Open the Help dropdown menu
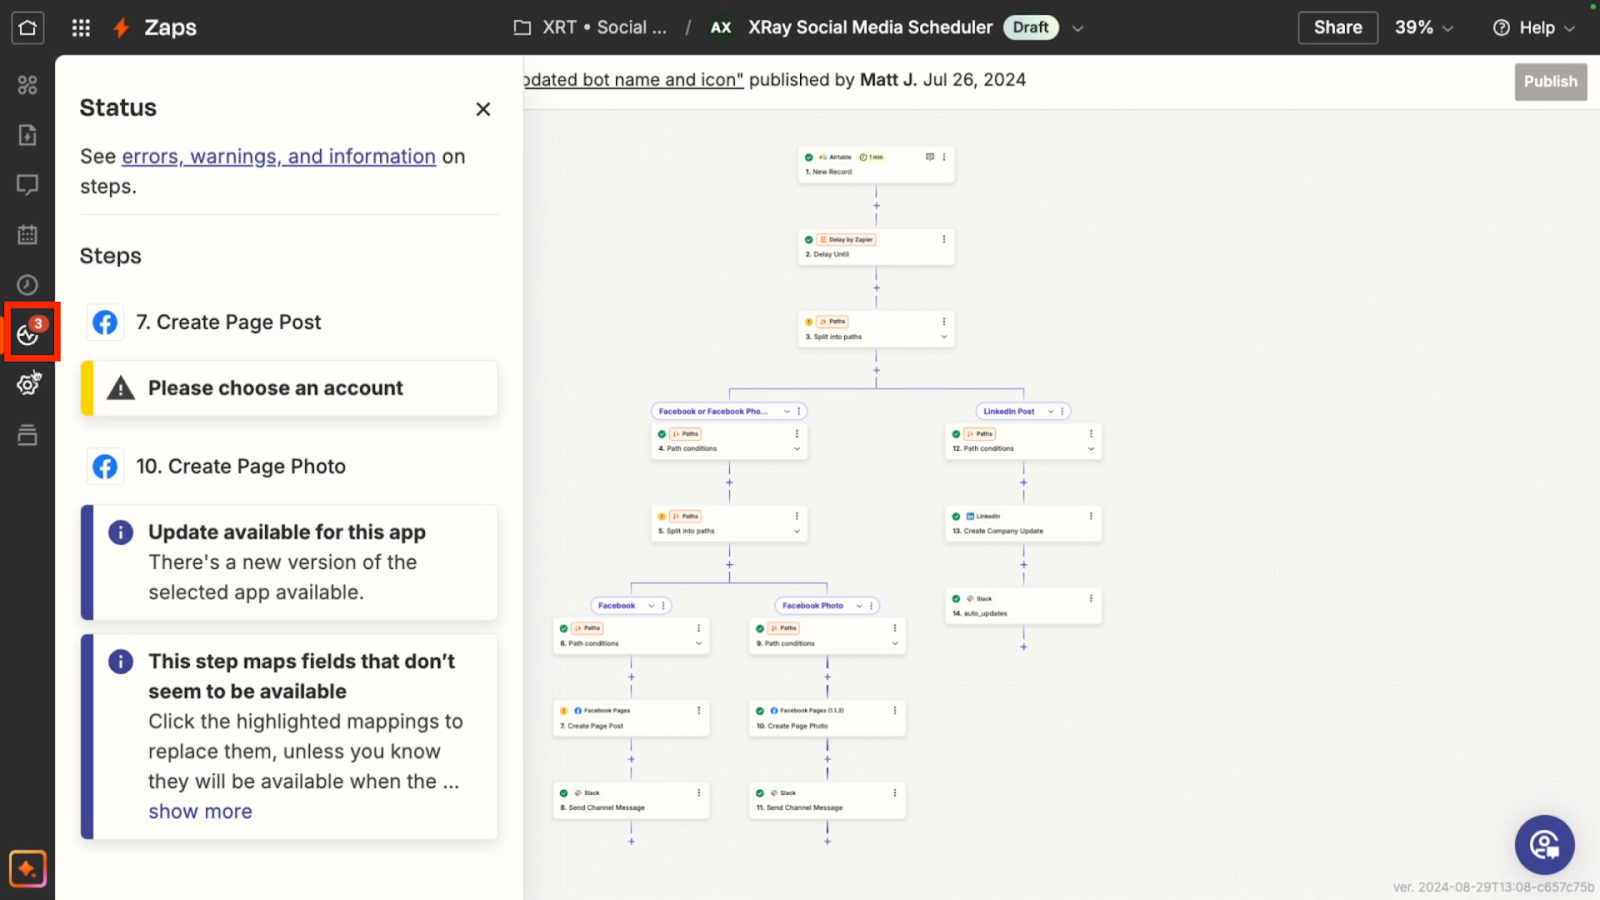Image resolution: width=1600 pixels, height=900 pixels. [1534, 28]
